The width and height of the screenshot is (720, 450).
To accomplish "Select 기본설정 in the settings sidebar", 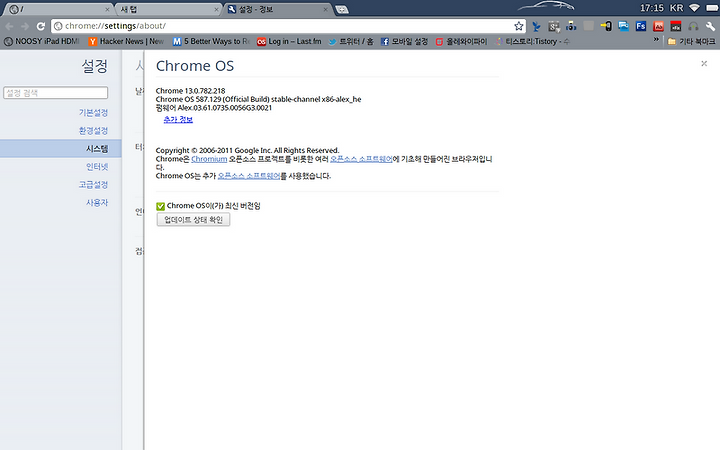I will pyautogui.click(x=93, y=112).
